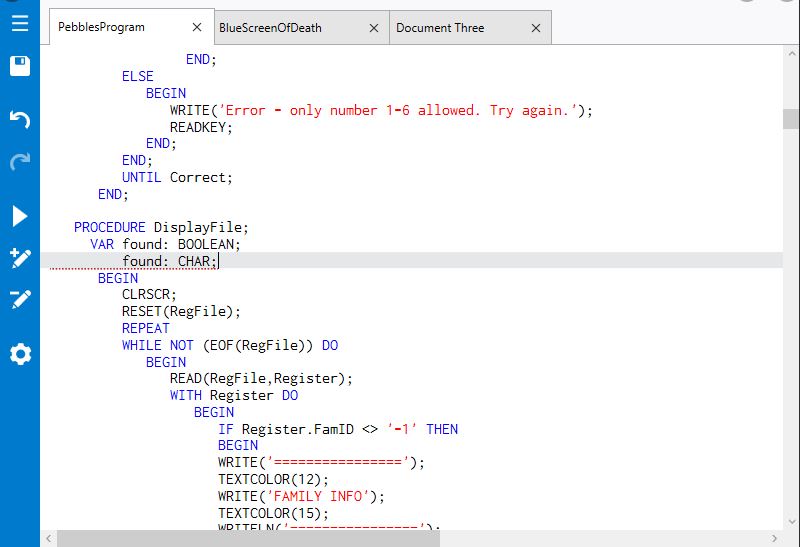The height and width of the screenshot is (547, 800).
Task: Click the 'REPEAT' keyword
Action: pyautogui.click(x=145, y=328)
